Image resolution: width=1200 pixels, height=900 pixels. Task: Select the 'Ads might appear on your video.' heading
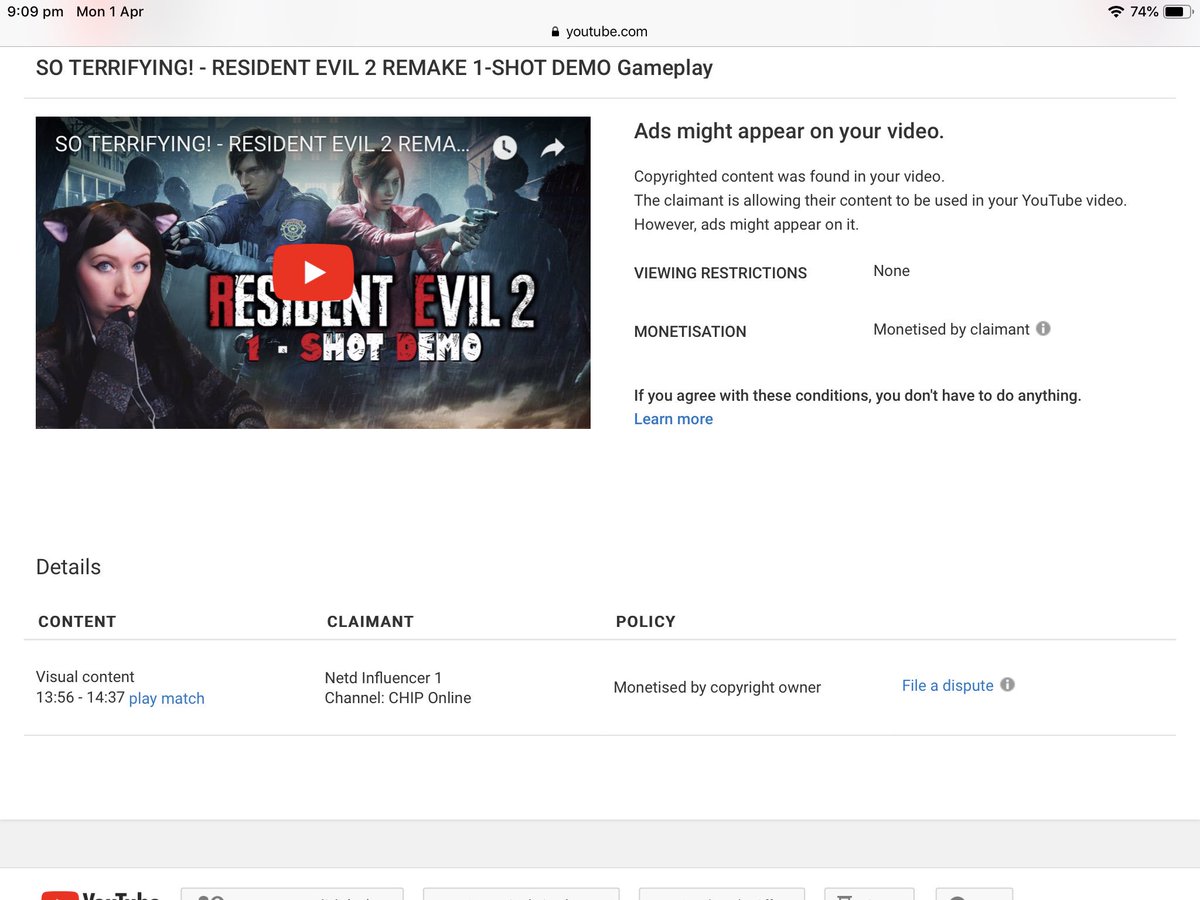click(789, 131)
